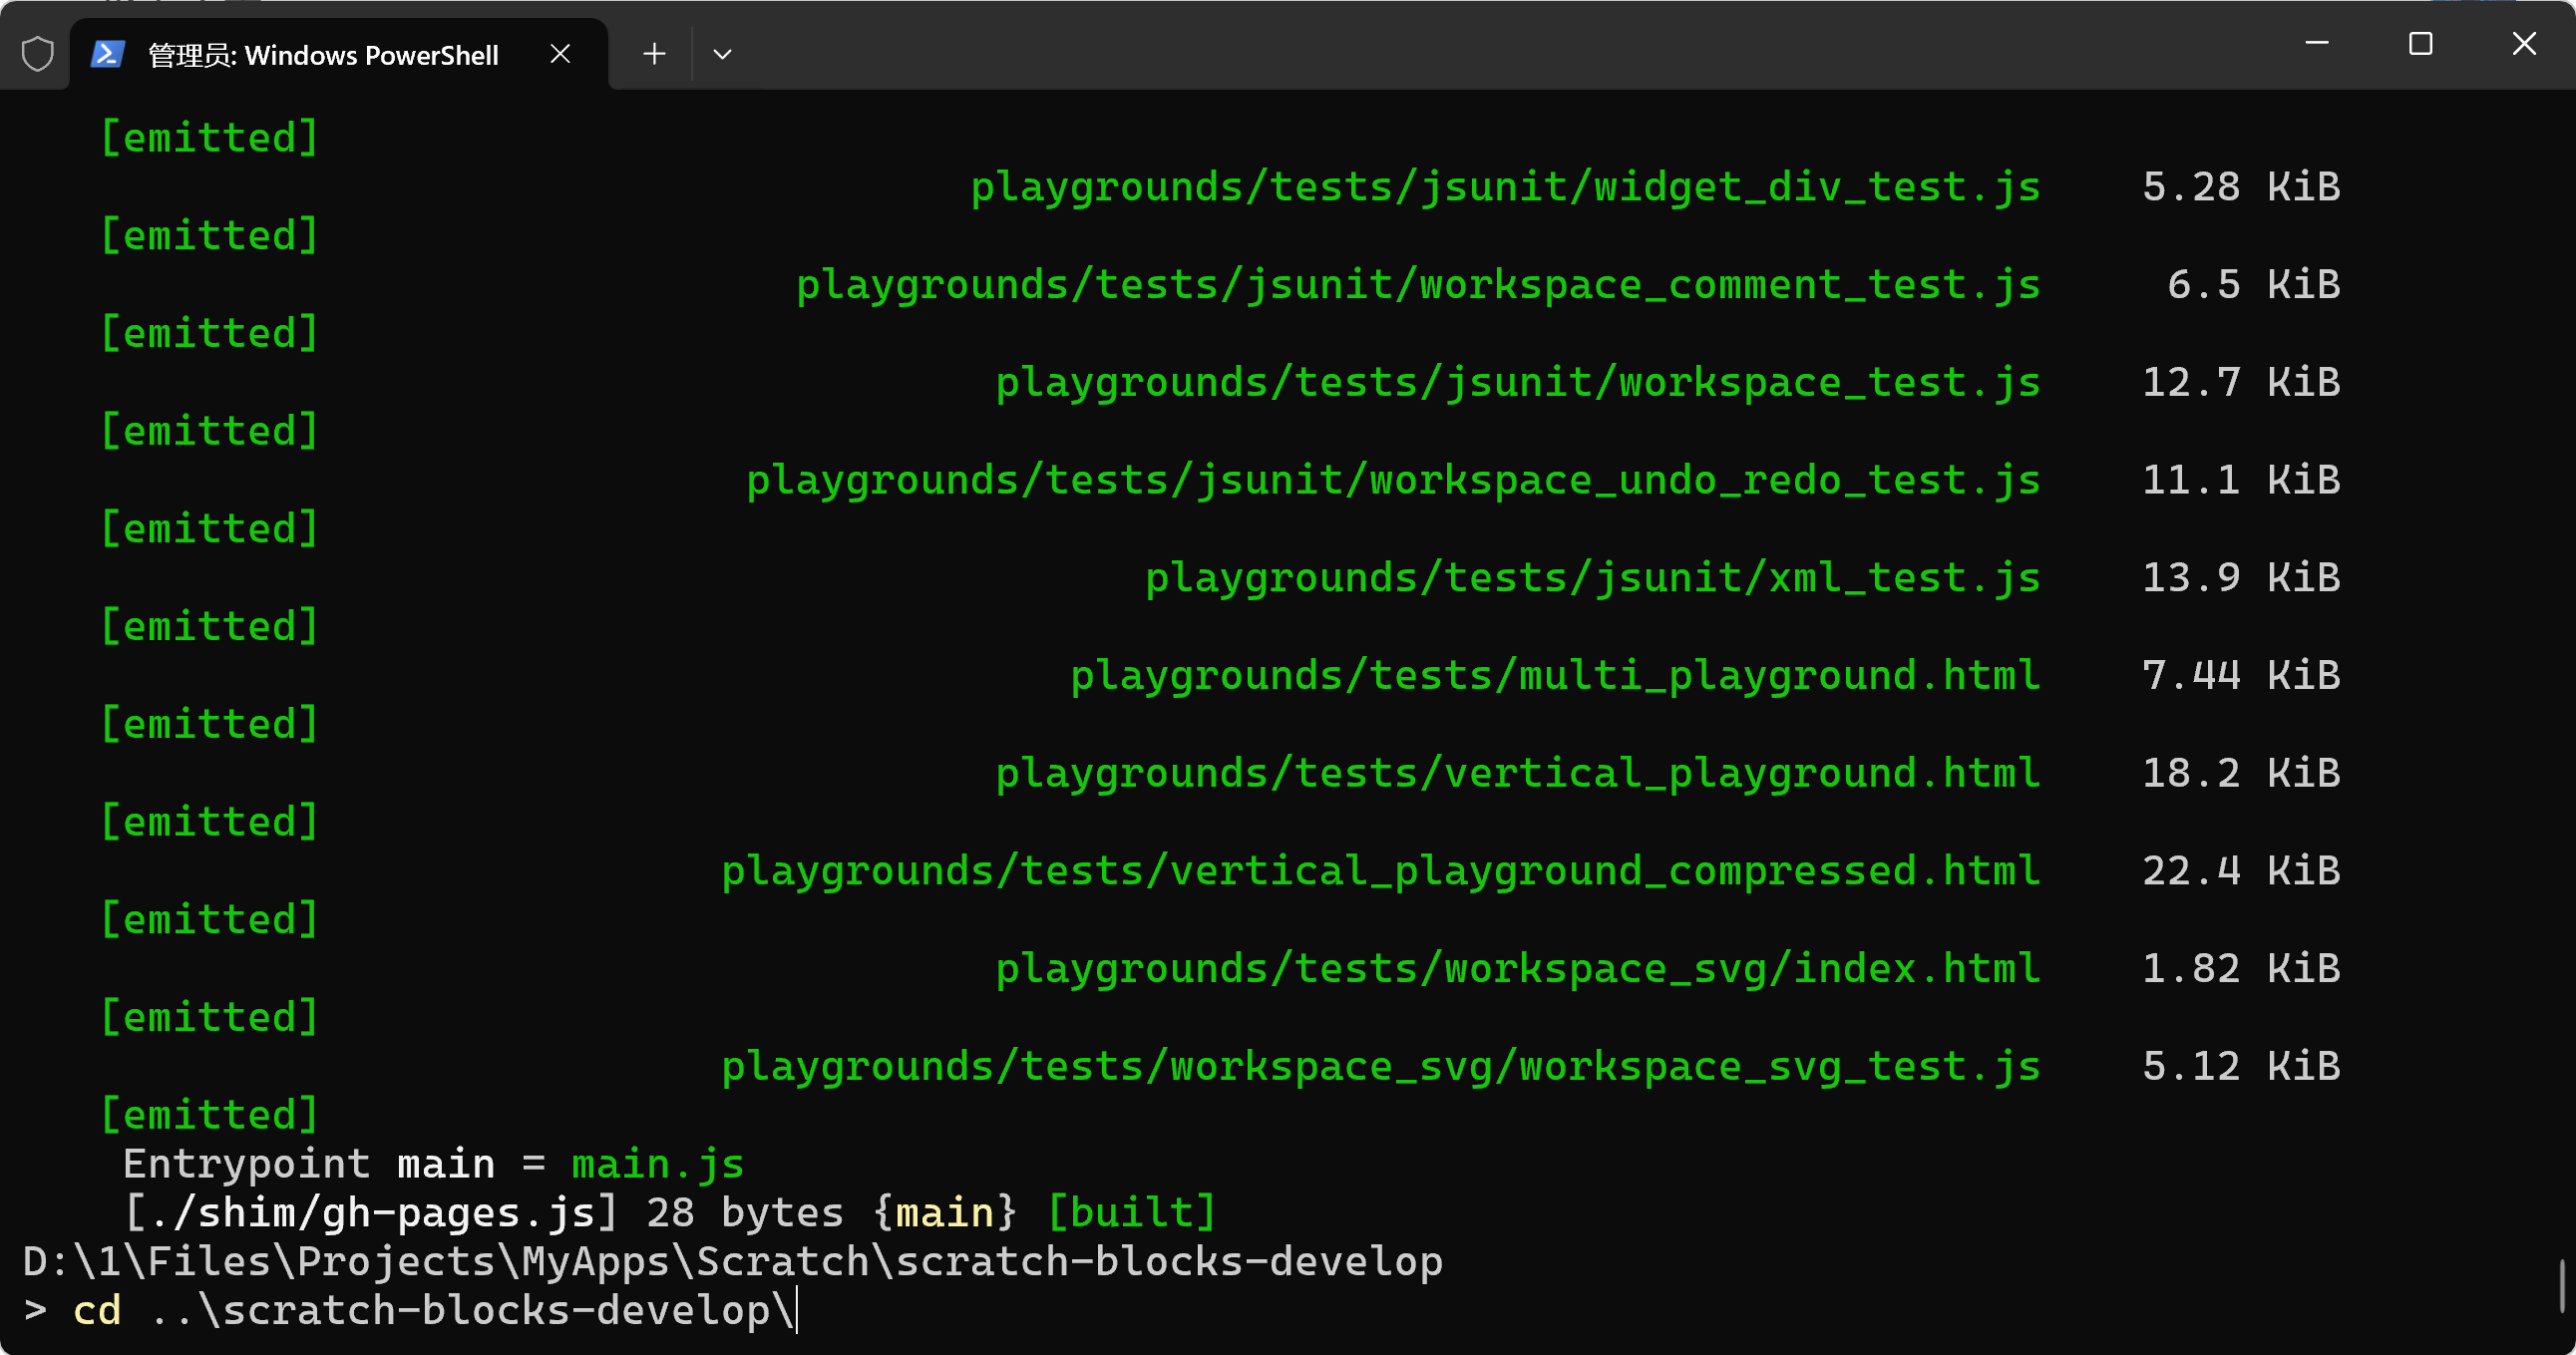The width and height of the screenshot is (2576, 1355).
Task: Click the workspace_svg/index.html path
Action: 1517,968
